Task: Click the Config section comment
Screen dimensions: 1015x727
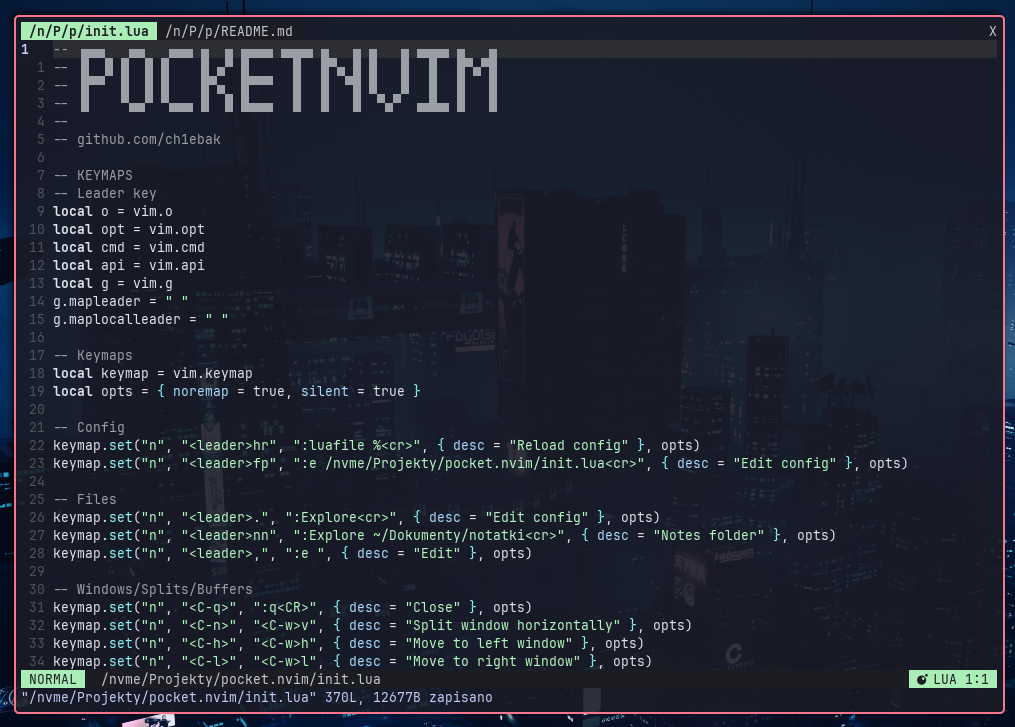Action: pos(89,427)
